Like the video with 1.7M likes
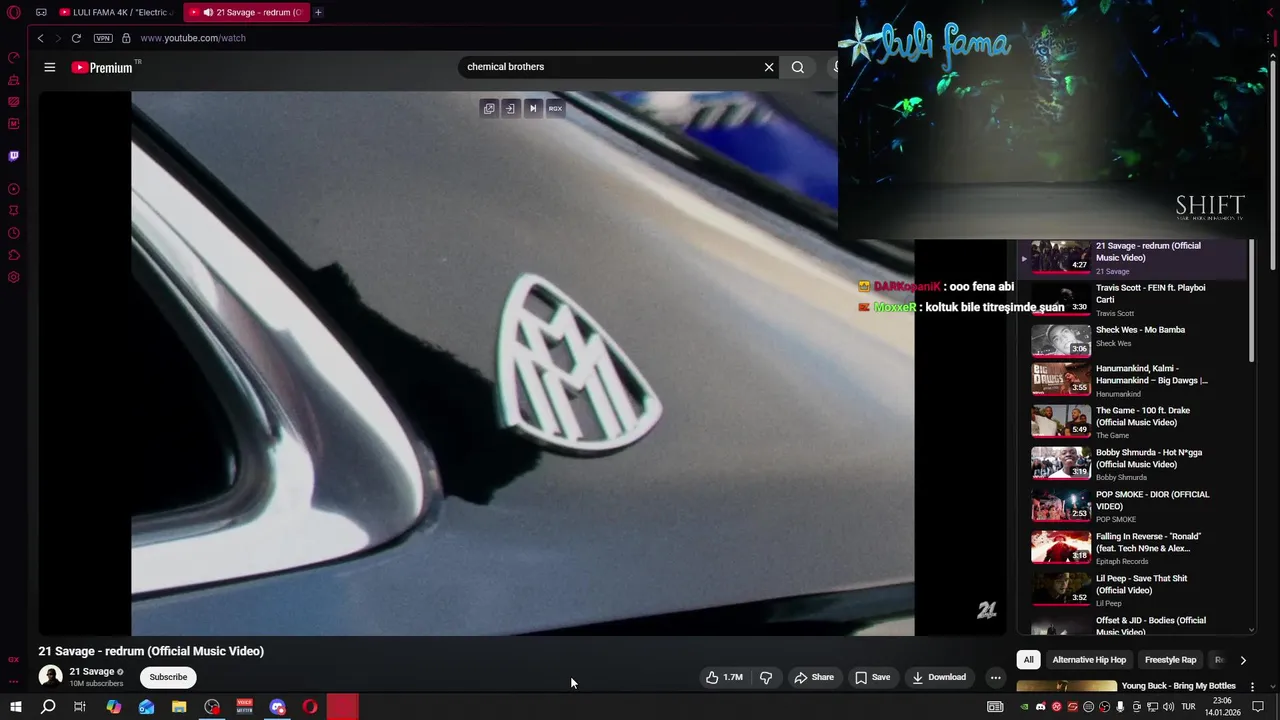The image size is (1280, 720). (723, 677)
